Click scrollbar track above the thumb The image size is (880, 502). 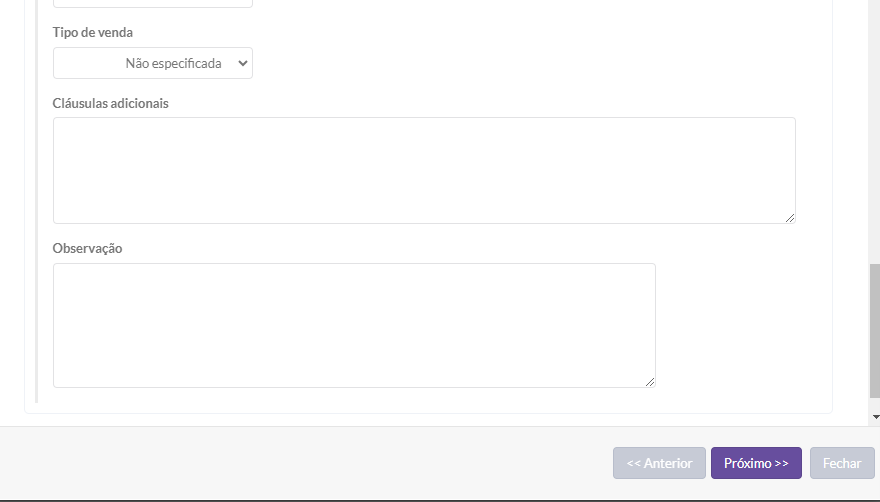coord(875,130)
